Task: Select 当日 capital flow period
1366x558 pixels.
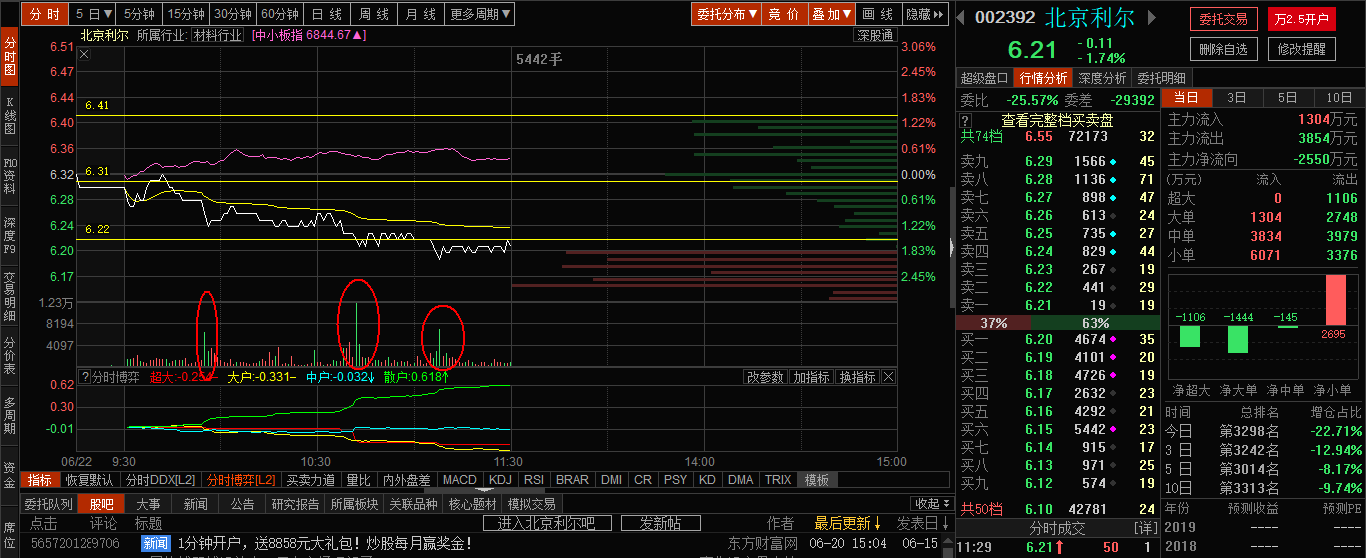Action: (1186, 97)
